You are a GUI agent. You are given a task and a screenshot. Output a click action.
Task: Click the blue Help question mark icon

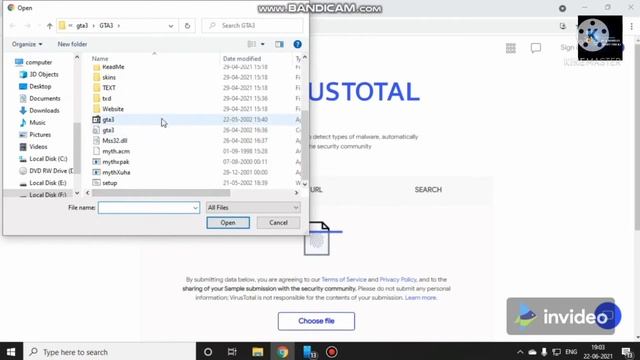pos(298,44)
